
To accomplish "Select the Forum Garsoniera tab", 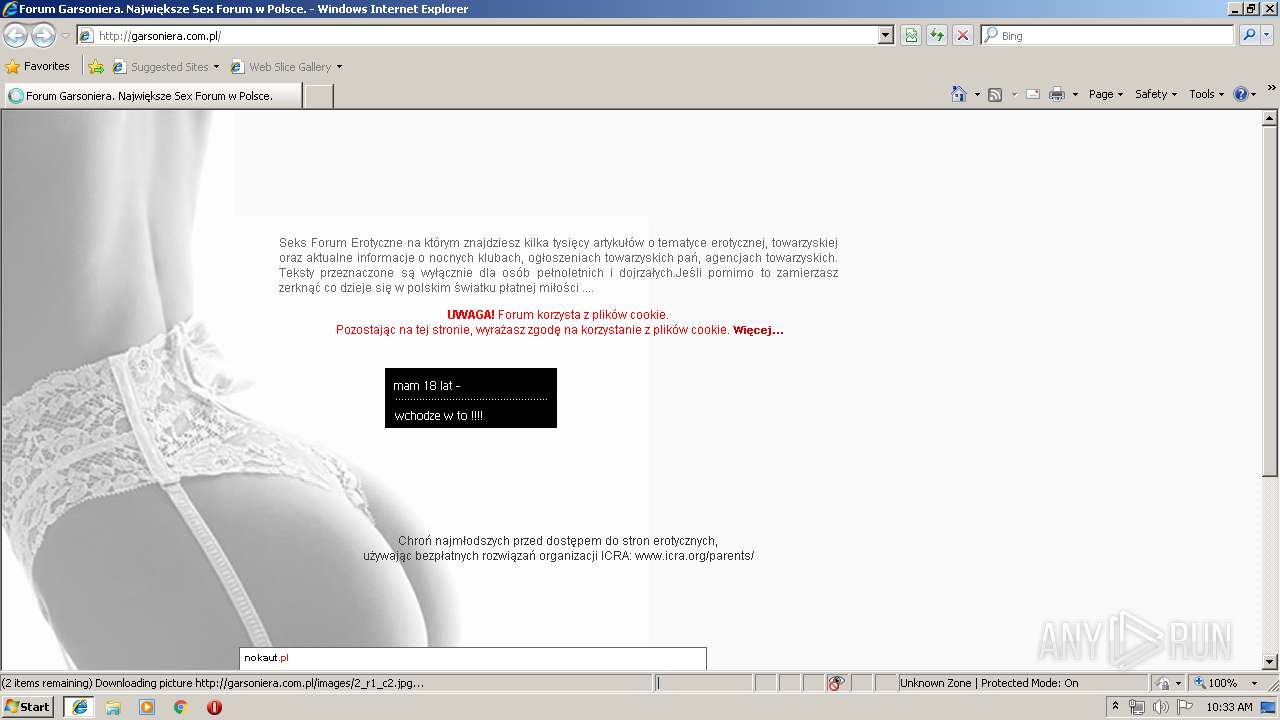I will 152,96.
